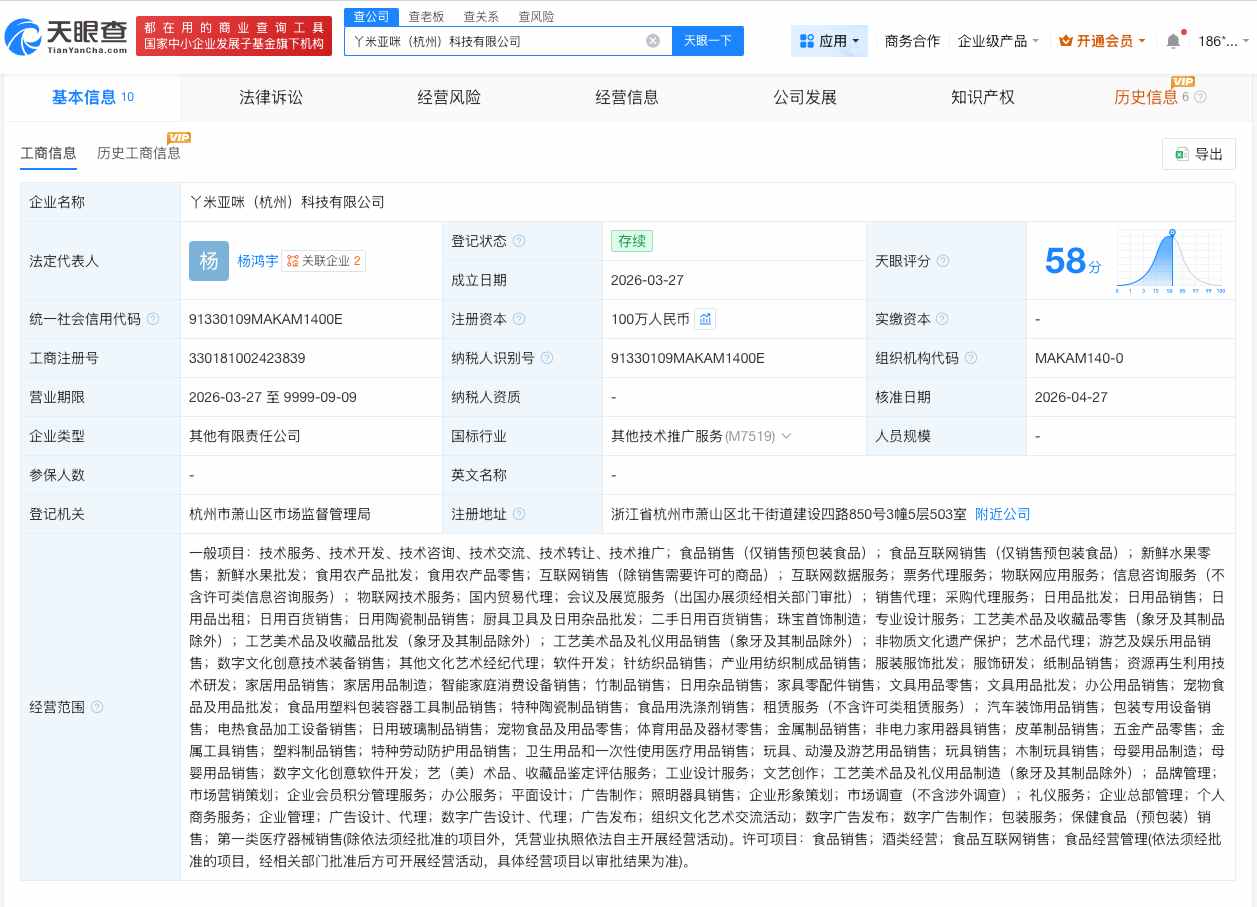The height and width of the screenshot is (907, 1257).
Task: Click the marker on the 58分 score curve
Action: [x=1171, y=232]
